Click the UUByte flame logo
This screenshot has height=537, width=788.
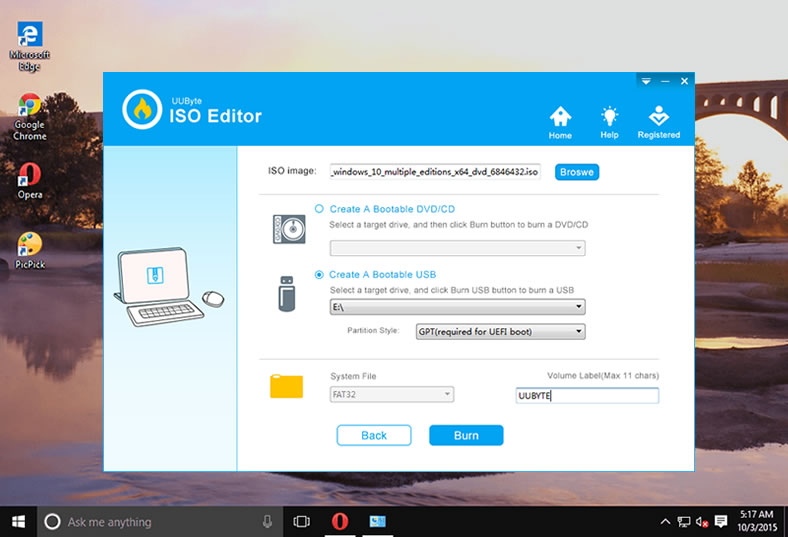coord(143,109)
